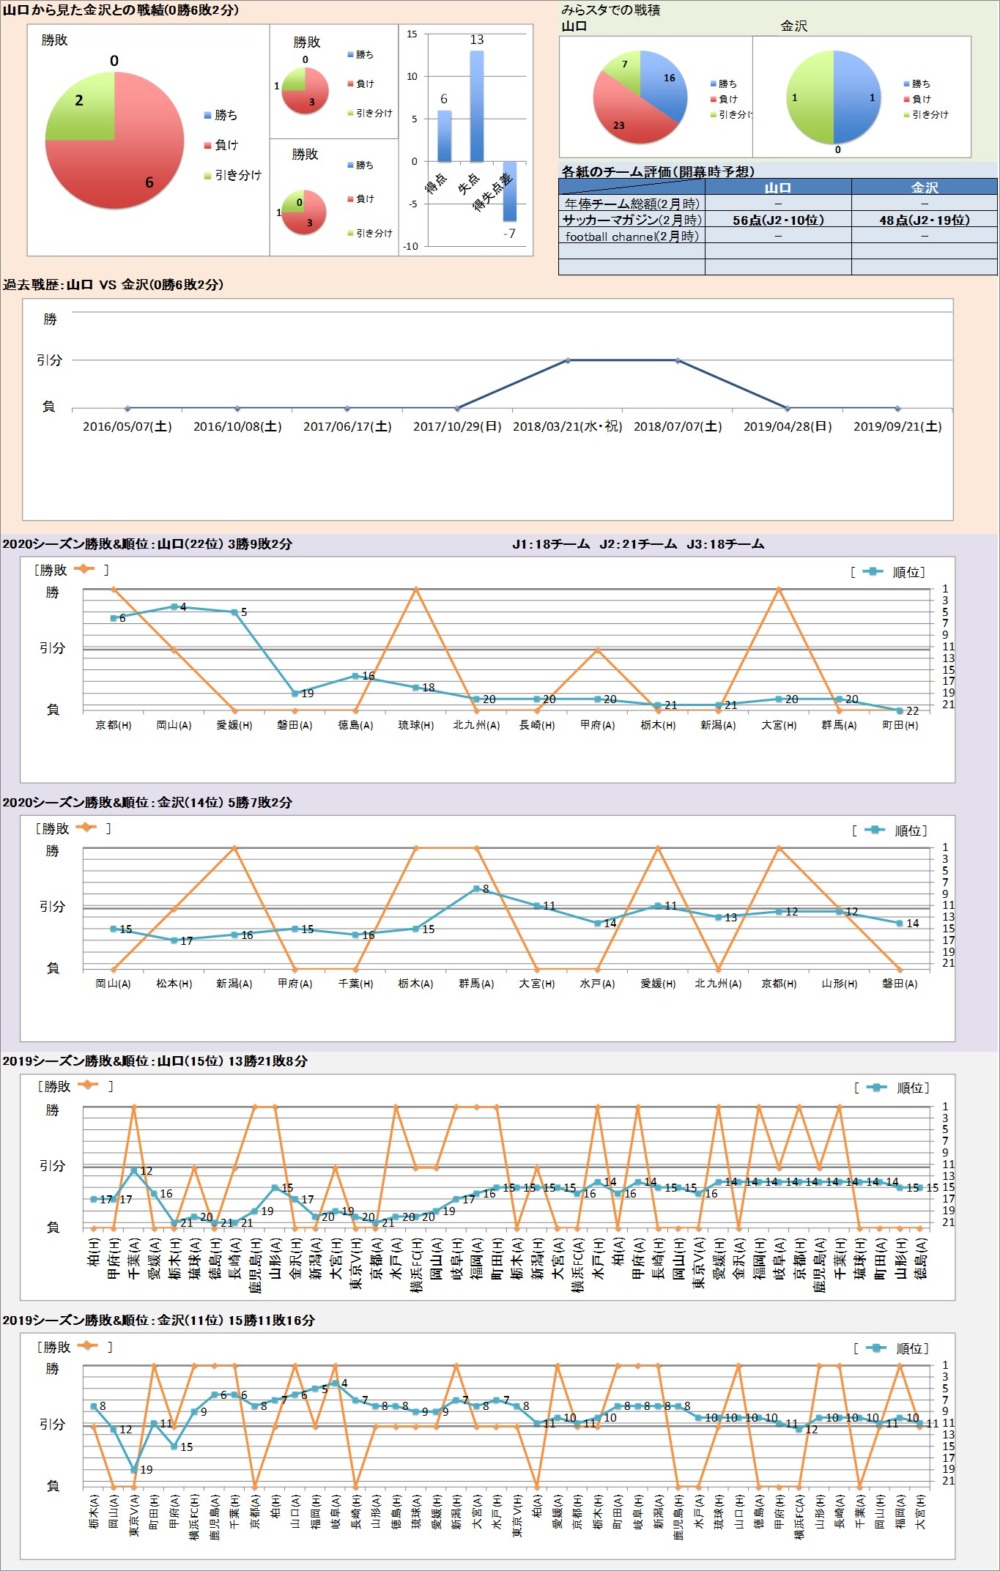Select the 得点 bar labeled 6
Image resolution: width=1000 pixels, height=1571 pixels.
[x=444, y=136]
